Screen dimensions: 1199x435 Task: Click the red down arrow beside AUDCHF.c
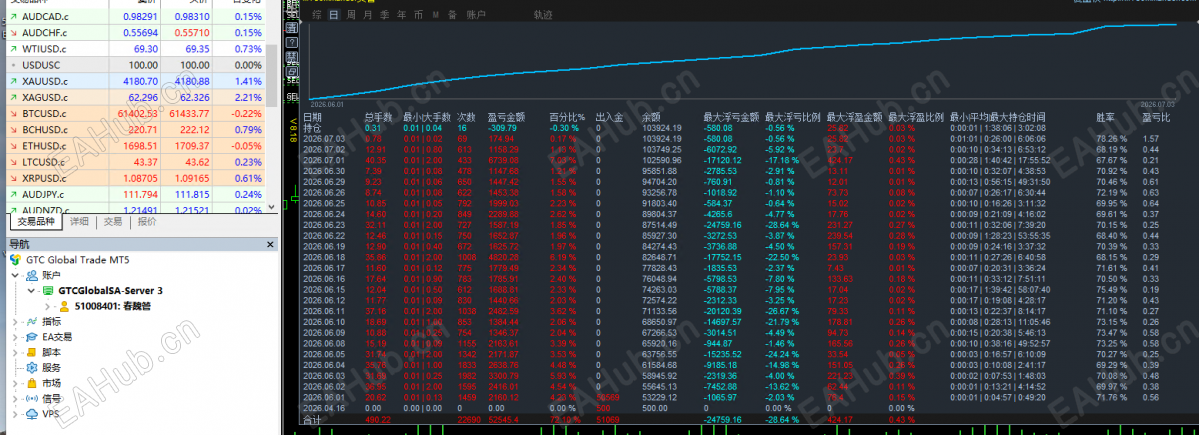click(x=14, y=33)
